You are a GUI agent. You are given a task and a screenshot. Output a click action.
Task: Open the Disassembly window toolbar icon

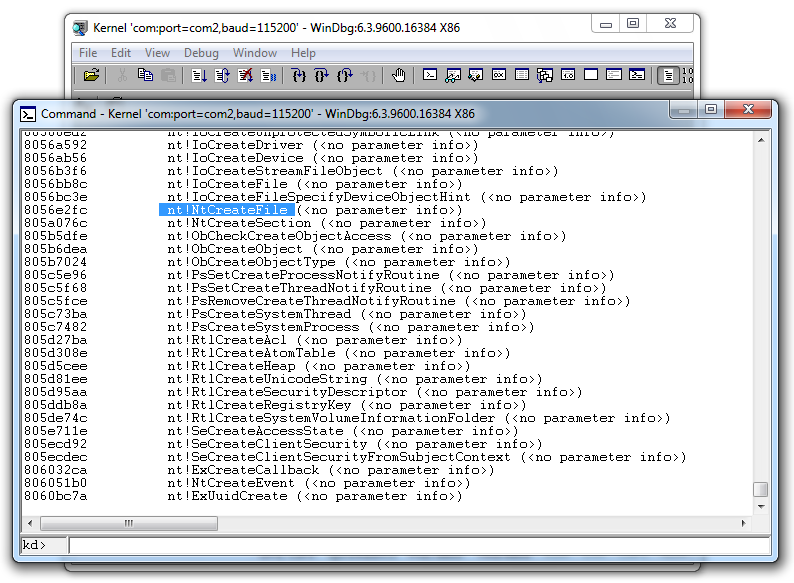pos(568,75)
